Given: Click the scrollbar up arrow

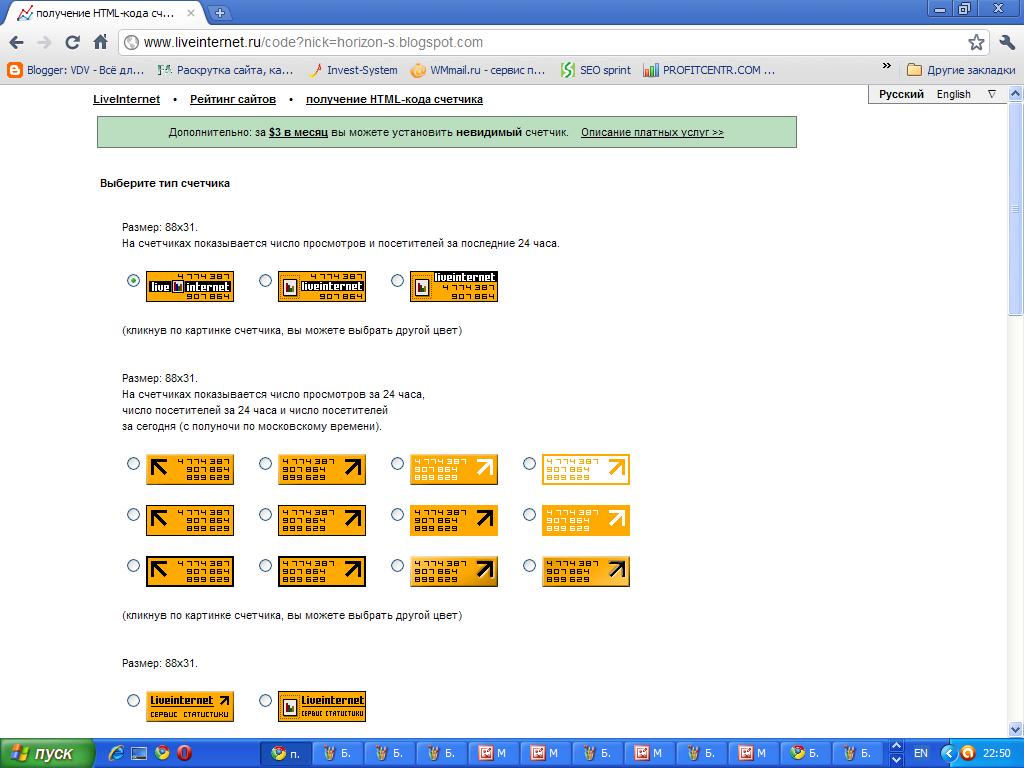Looking at the screenshot, I should (1015, 93).
